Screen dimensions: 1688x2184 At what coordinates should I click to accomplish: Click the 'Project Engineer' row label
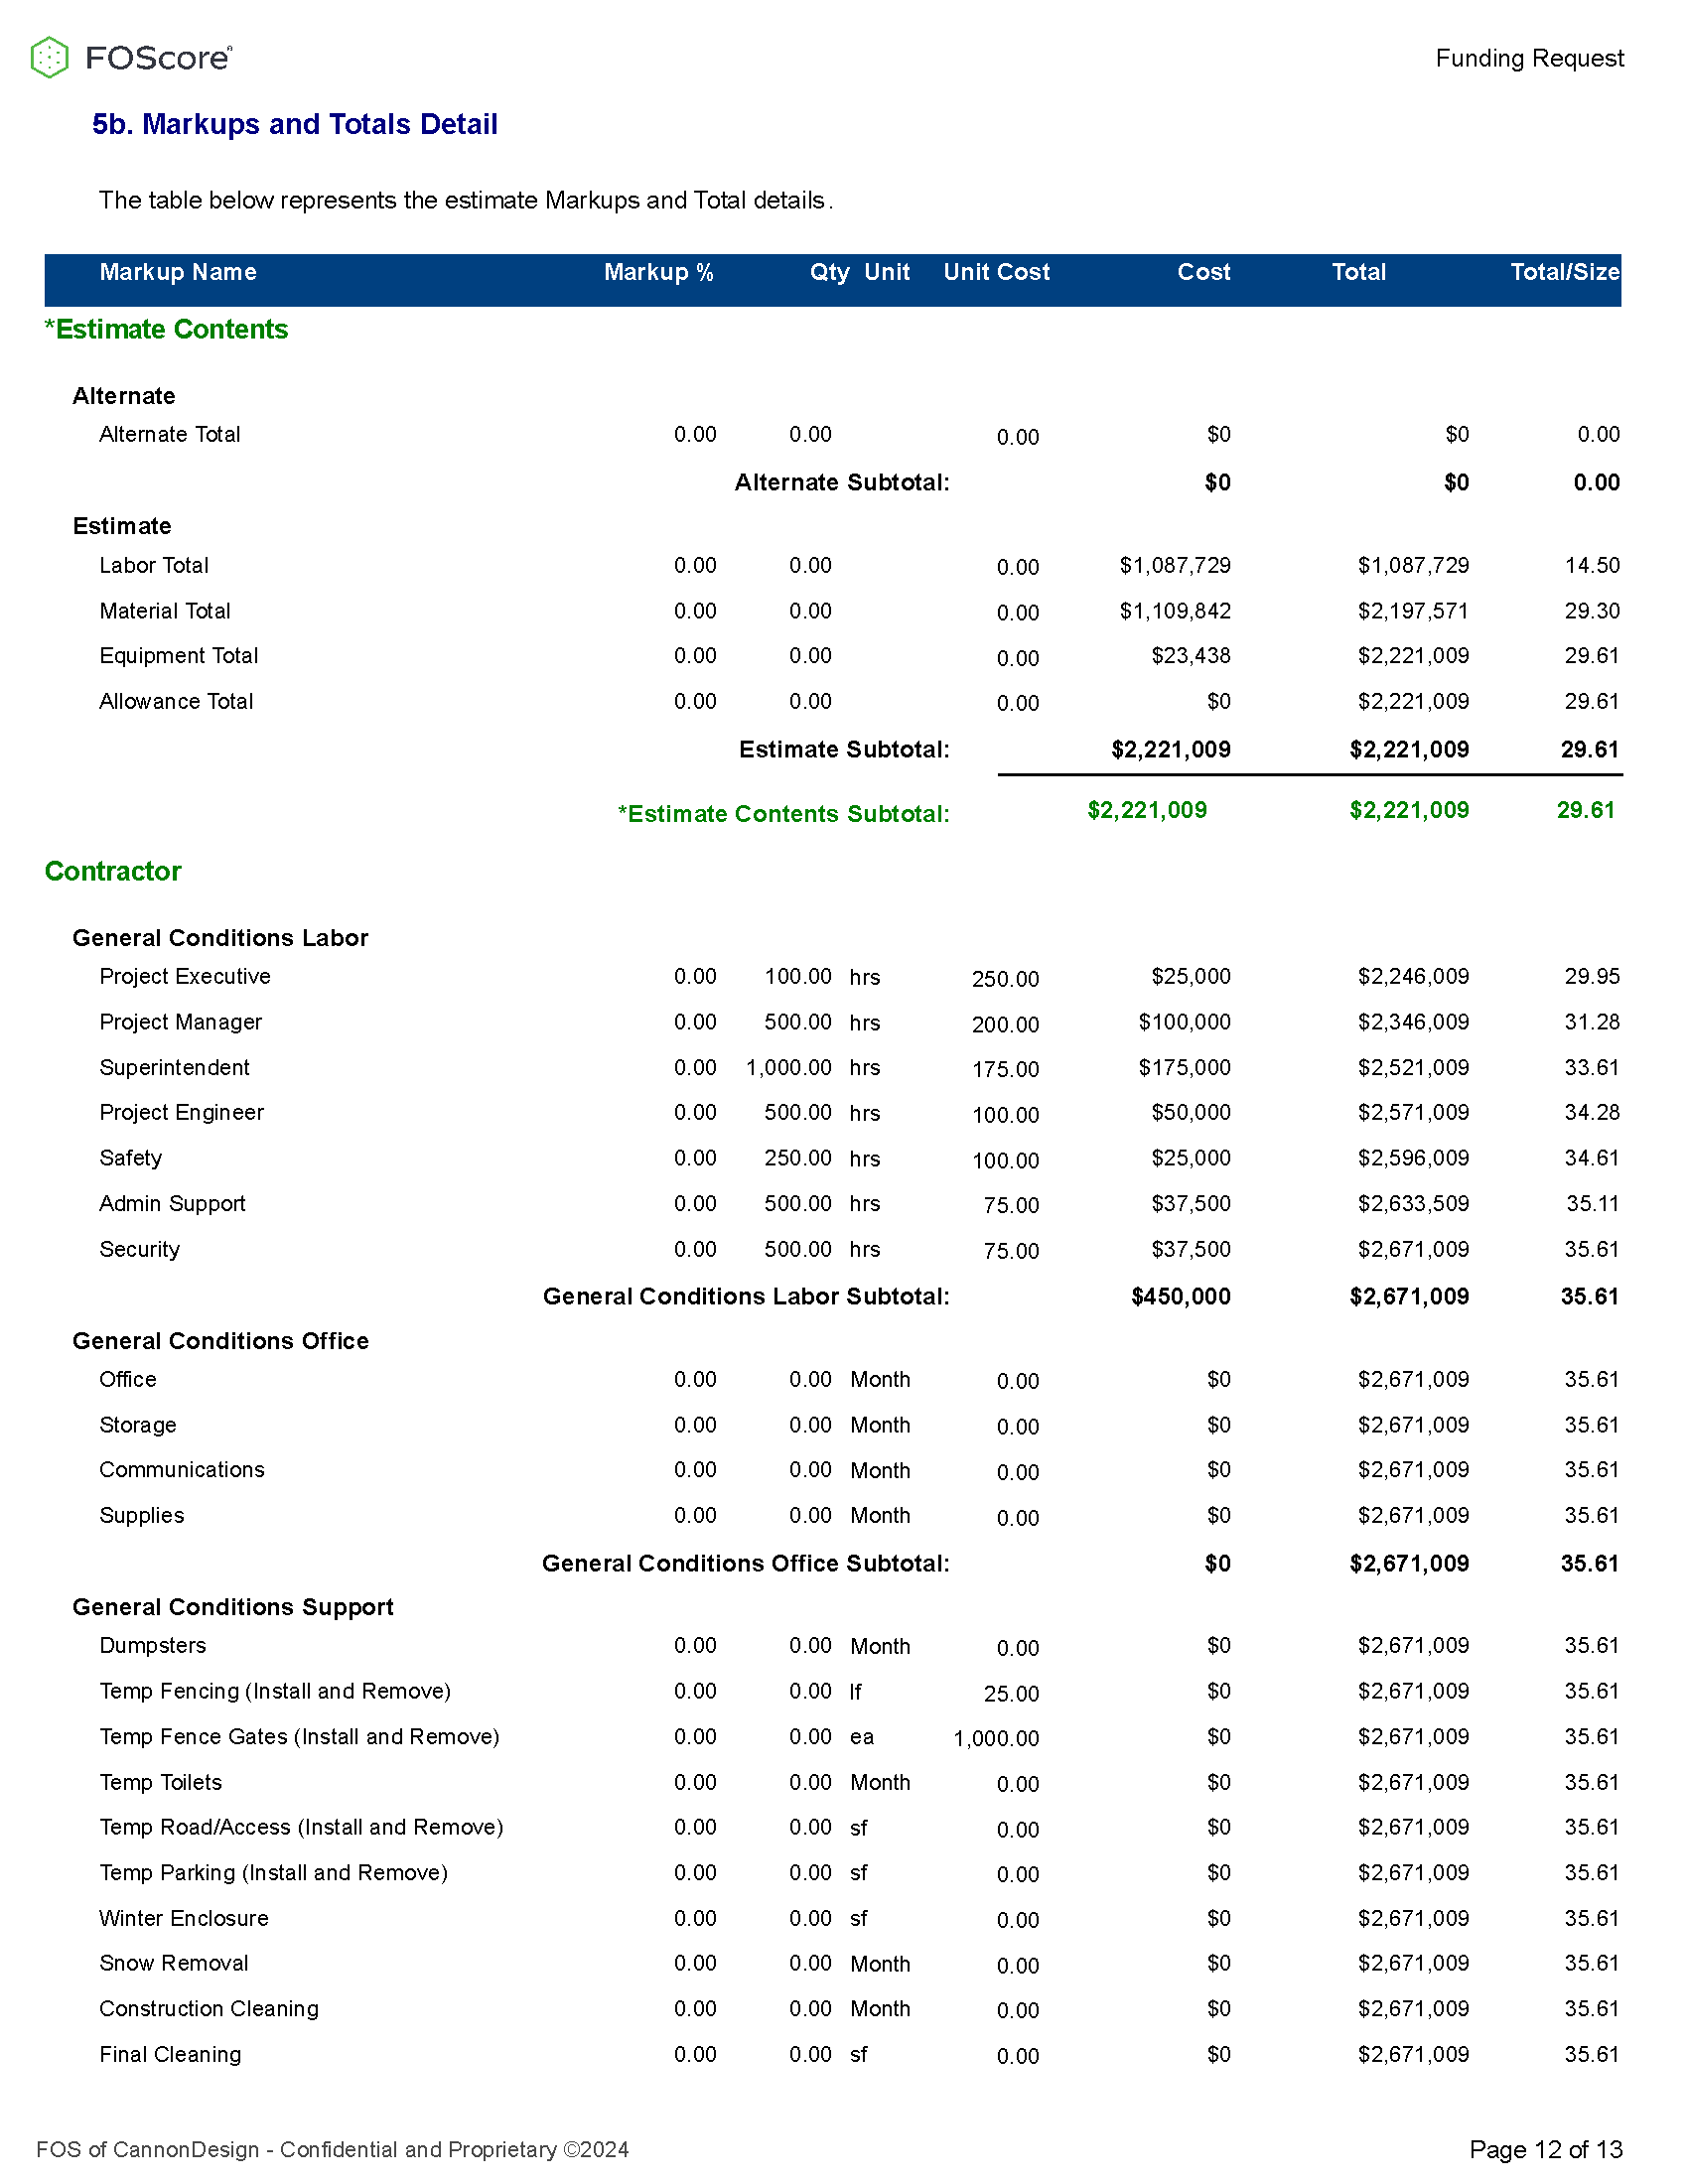point(182,1112)
